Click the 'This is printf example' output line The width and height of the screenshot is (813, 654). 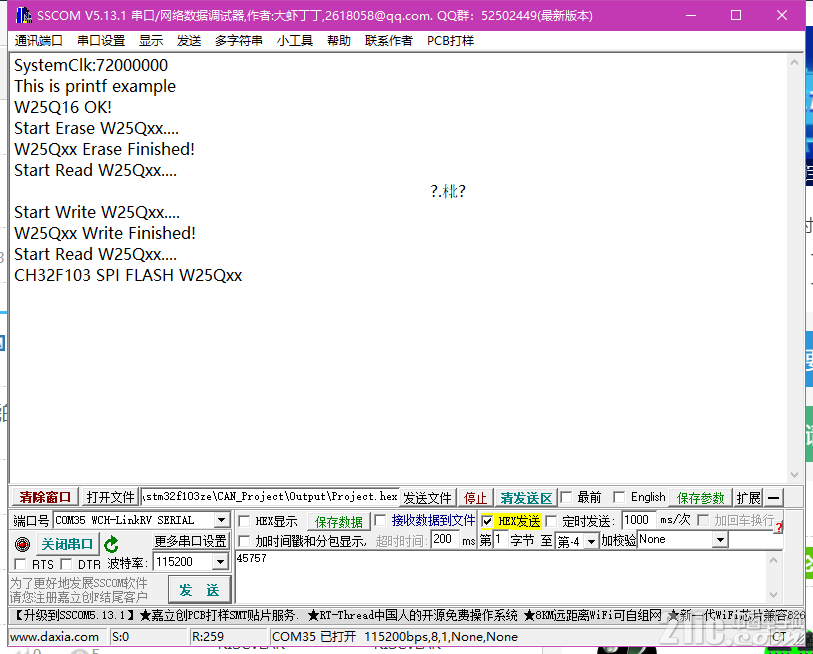95,86
